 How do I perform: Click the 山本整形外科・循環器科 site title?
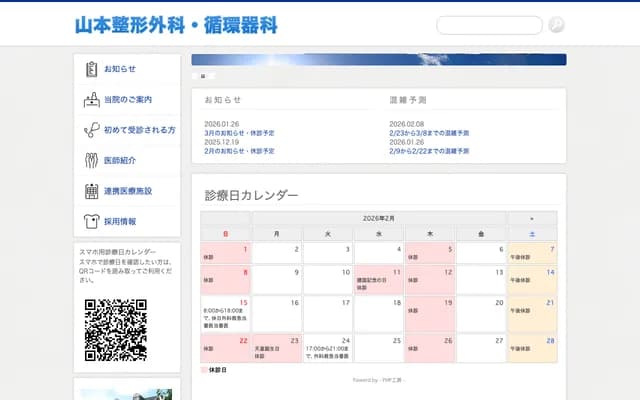pyautogui.click(x=176, y=25)
